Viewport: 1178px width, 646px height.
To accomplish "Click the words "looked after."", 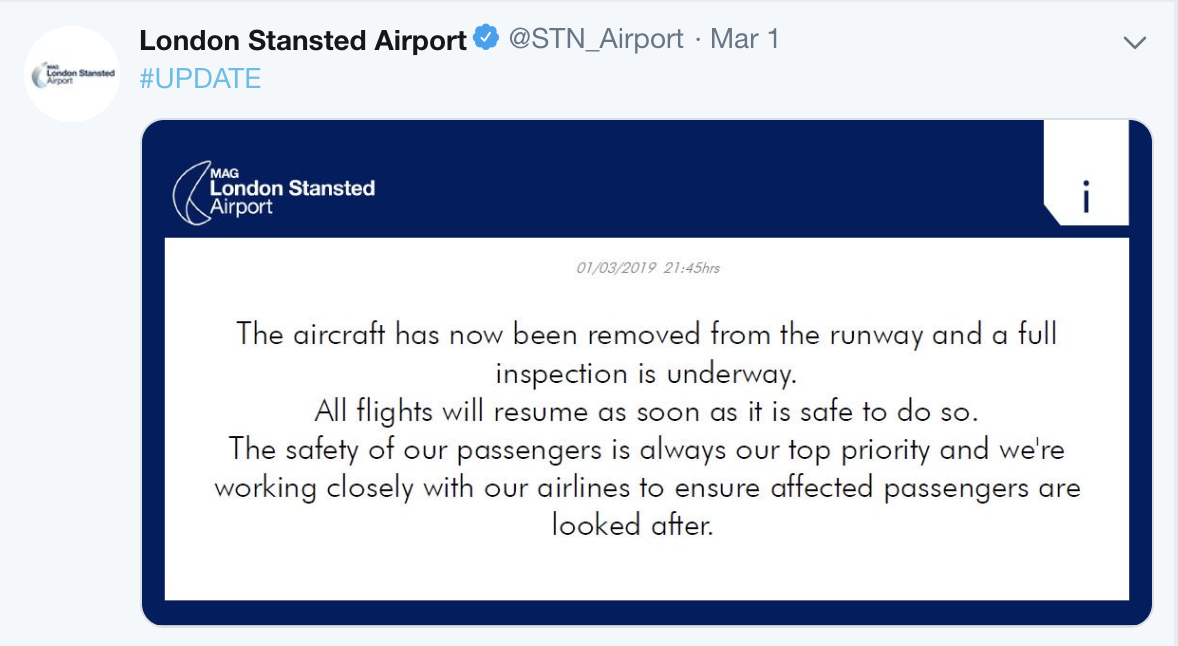I will 633,525.
